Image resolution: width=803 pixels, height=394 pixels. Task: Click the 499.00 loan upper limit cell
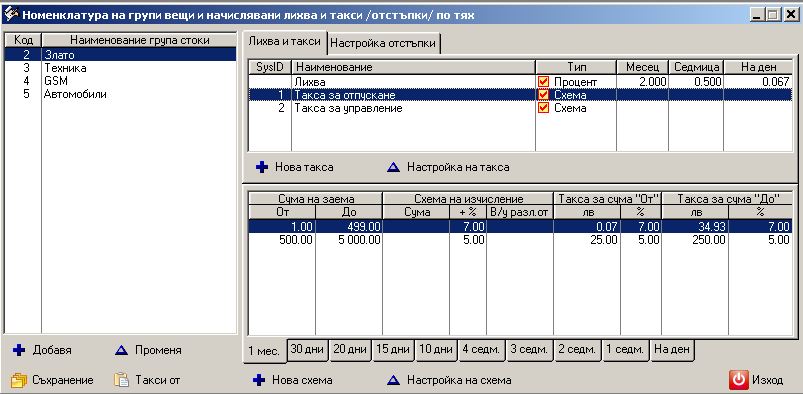[349, 226]
